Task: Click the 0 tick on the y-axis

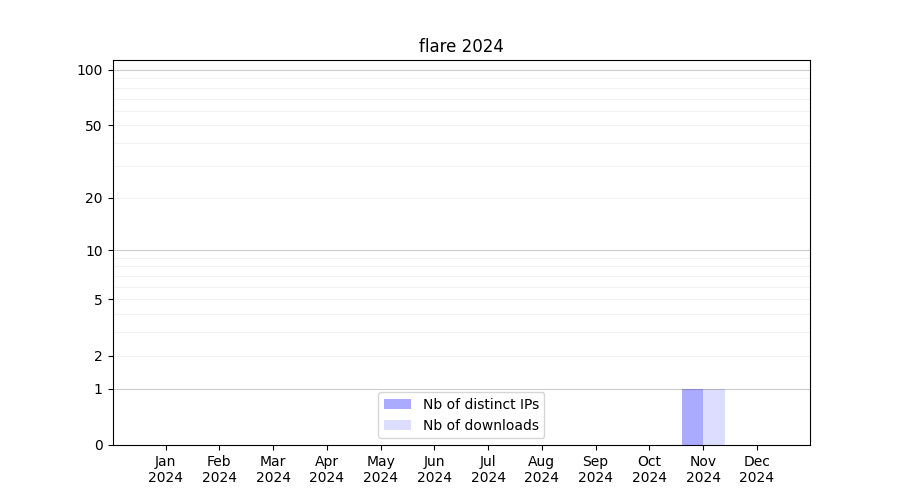Action: (x=98, y=445)
